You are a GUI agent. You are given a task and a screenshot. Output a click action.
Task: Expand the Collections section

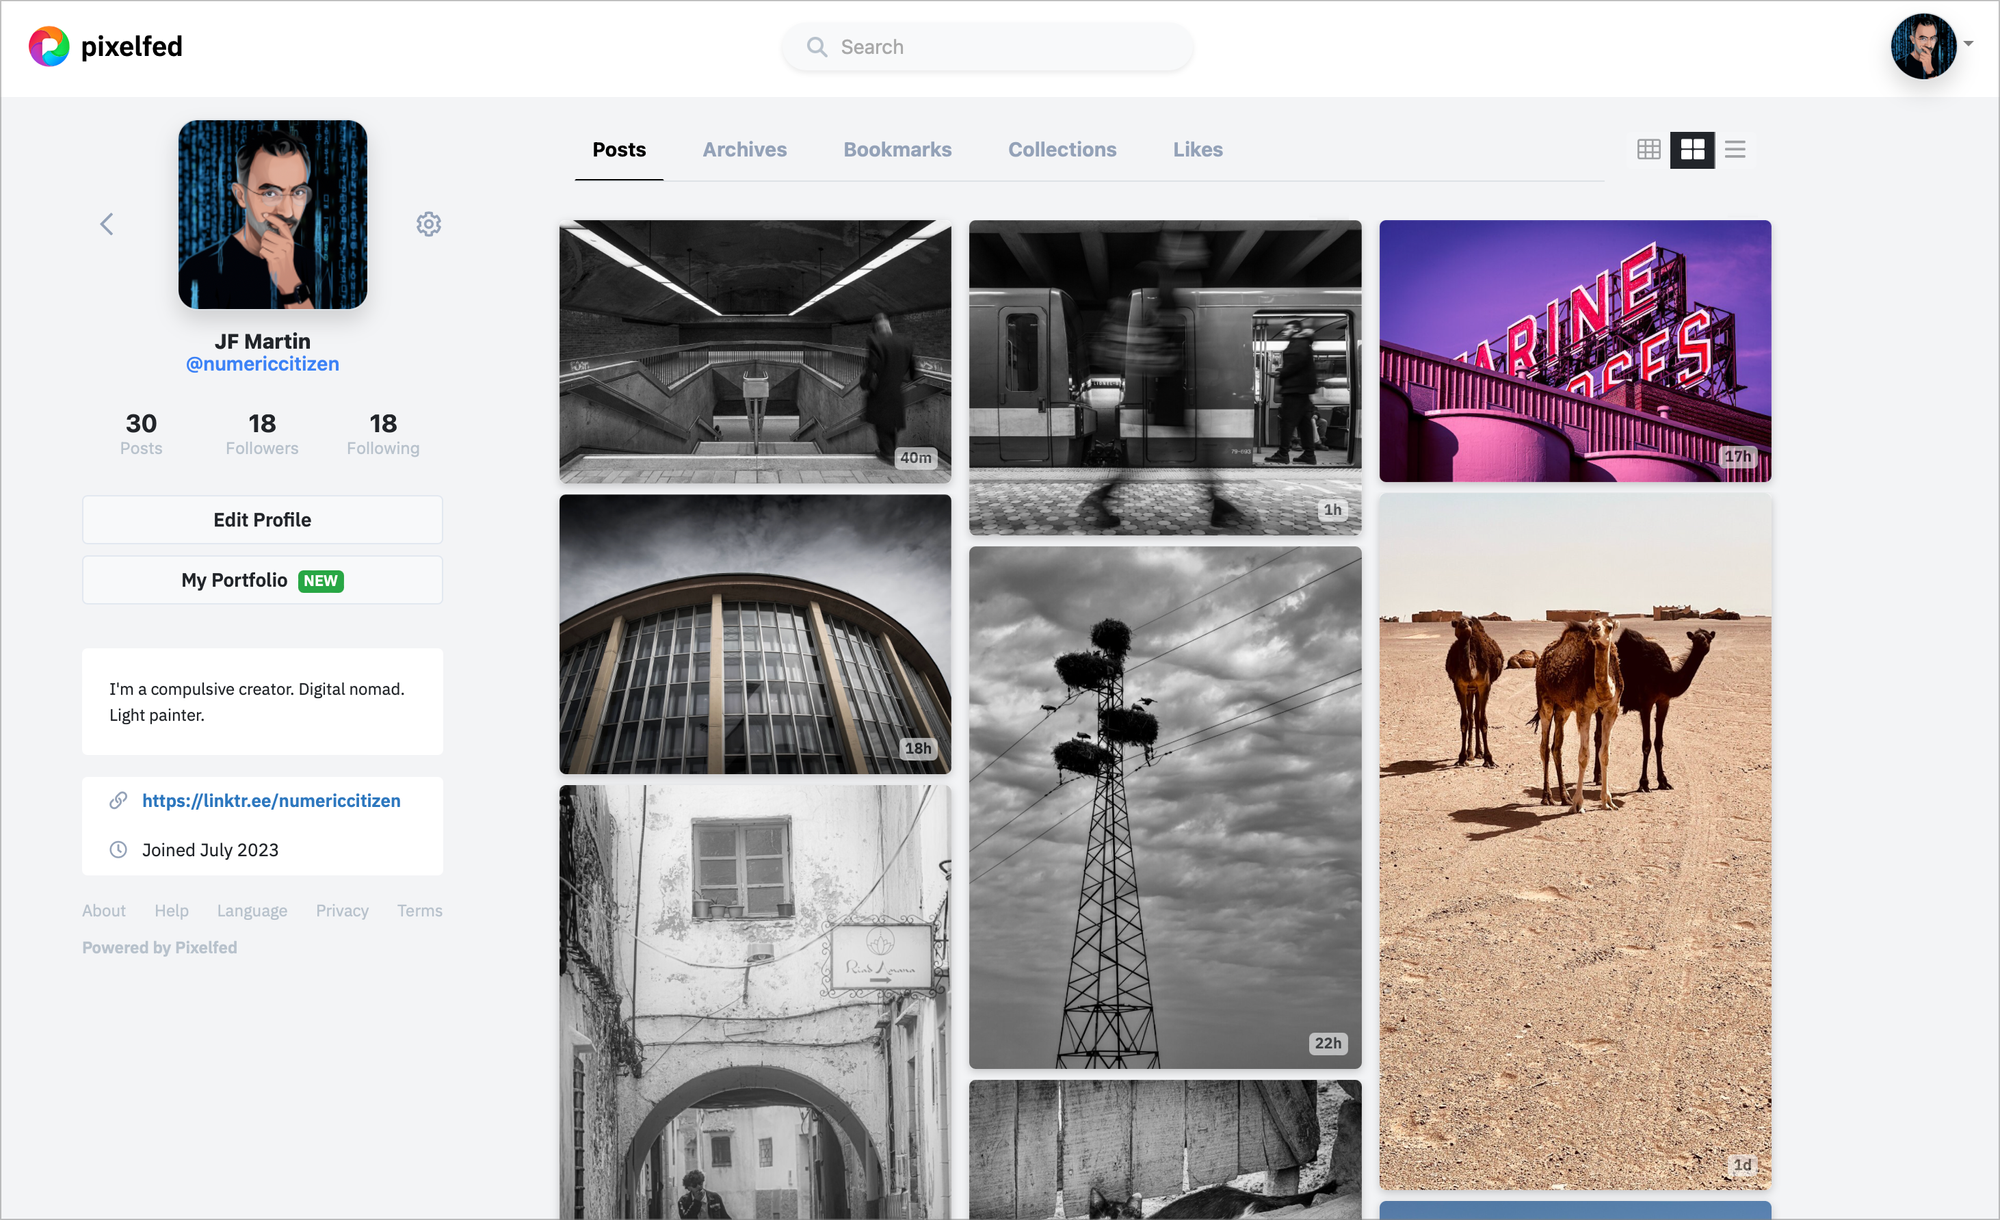click(x=1062, y=149)
